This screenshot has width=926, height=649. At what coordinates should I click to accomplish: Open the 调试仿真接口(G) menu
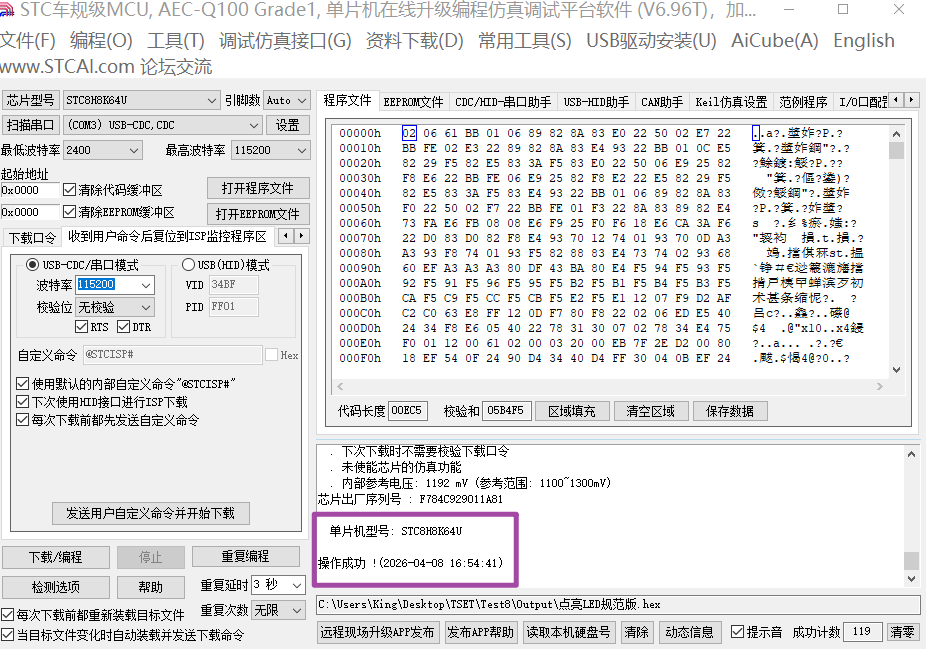(x=285, y=41)
